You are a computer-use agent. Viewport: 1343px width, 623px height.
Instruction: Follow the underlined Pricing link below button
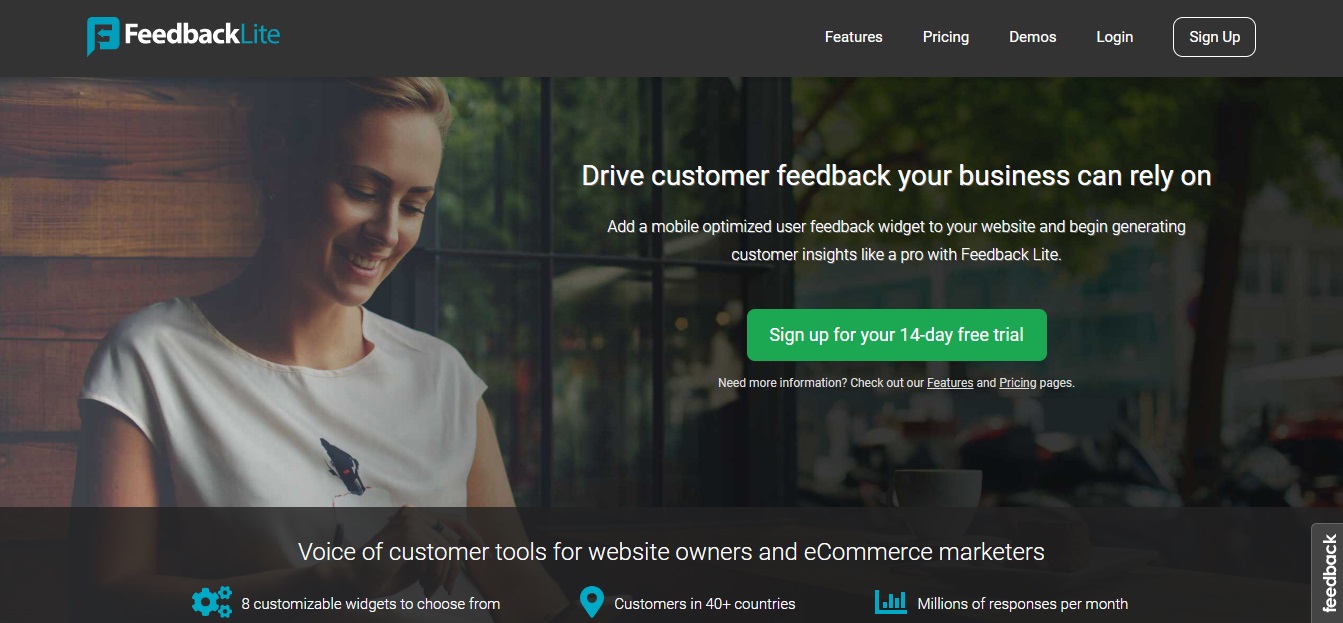pyautogui.click(x=1018, y=383)
